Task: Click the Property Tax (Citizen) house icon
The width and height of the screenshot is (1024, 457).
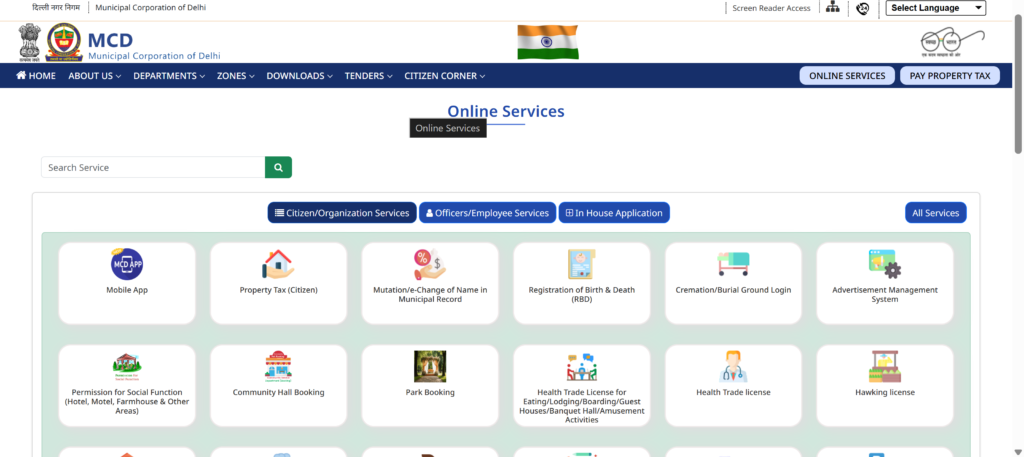Action: 278,265
